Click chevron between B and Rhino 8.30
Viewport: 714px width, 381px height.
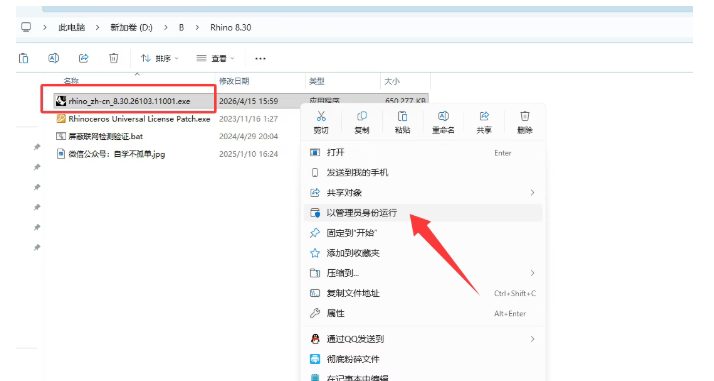(x=197, y=28)
